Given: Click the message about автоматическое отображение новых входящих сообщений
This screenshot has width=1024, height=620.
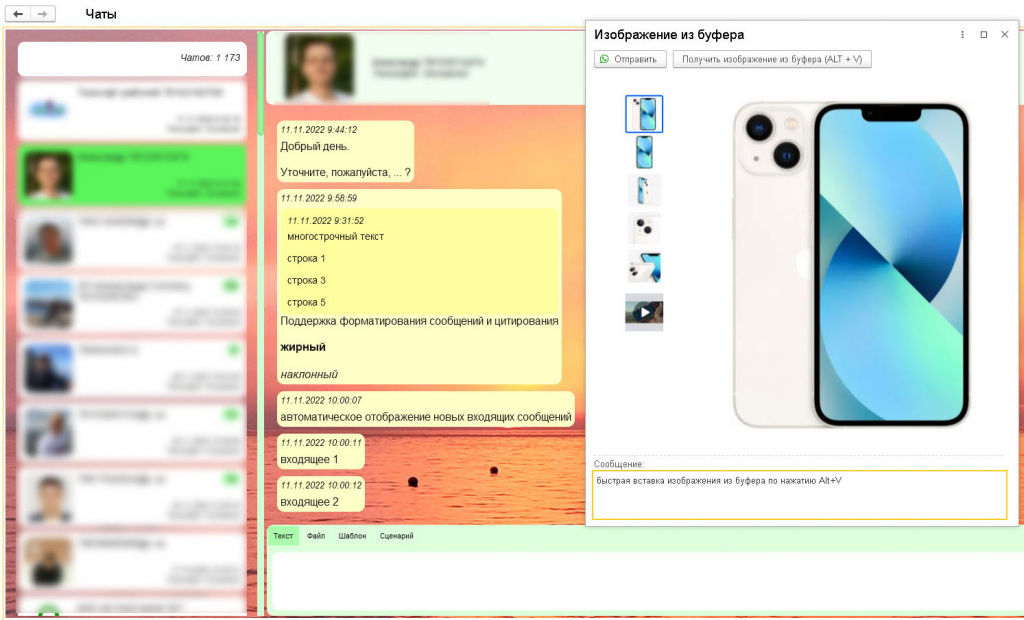Looking at the screenshot, I should (x=426, y=417).
